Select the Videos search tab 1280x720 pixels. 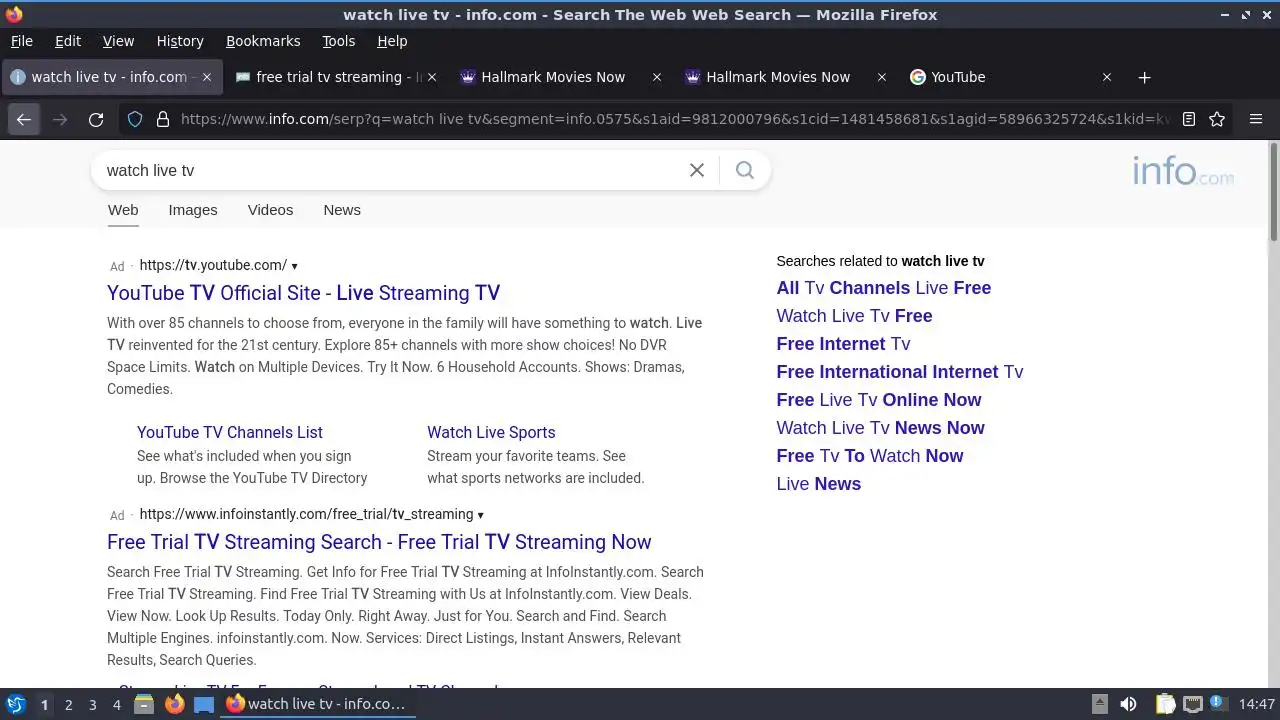point(270,210)
